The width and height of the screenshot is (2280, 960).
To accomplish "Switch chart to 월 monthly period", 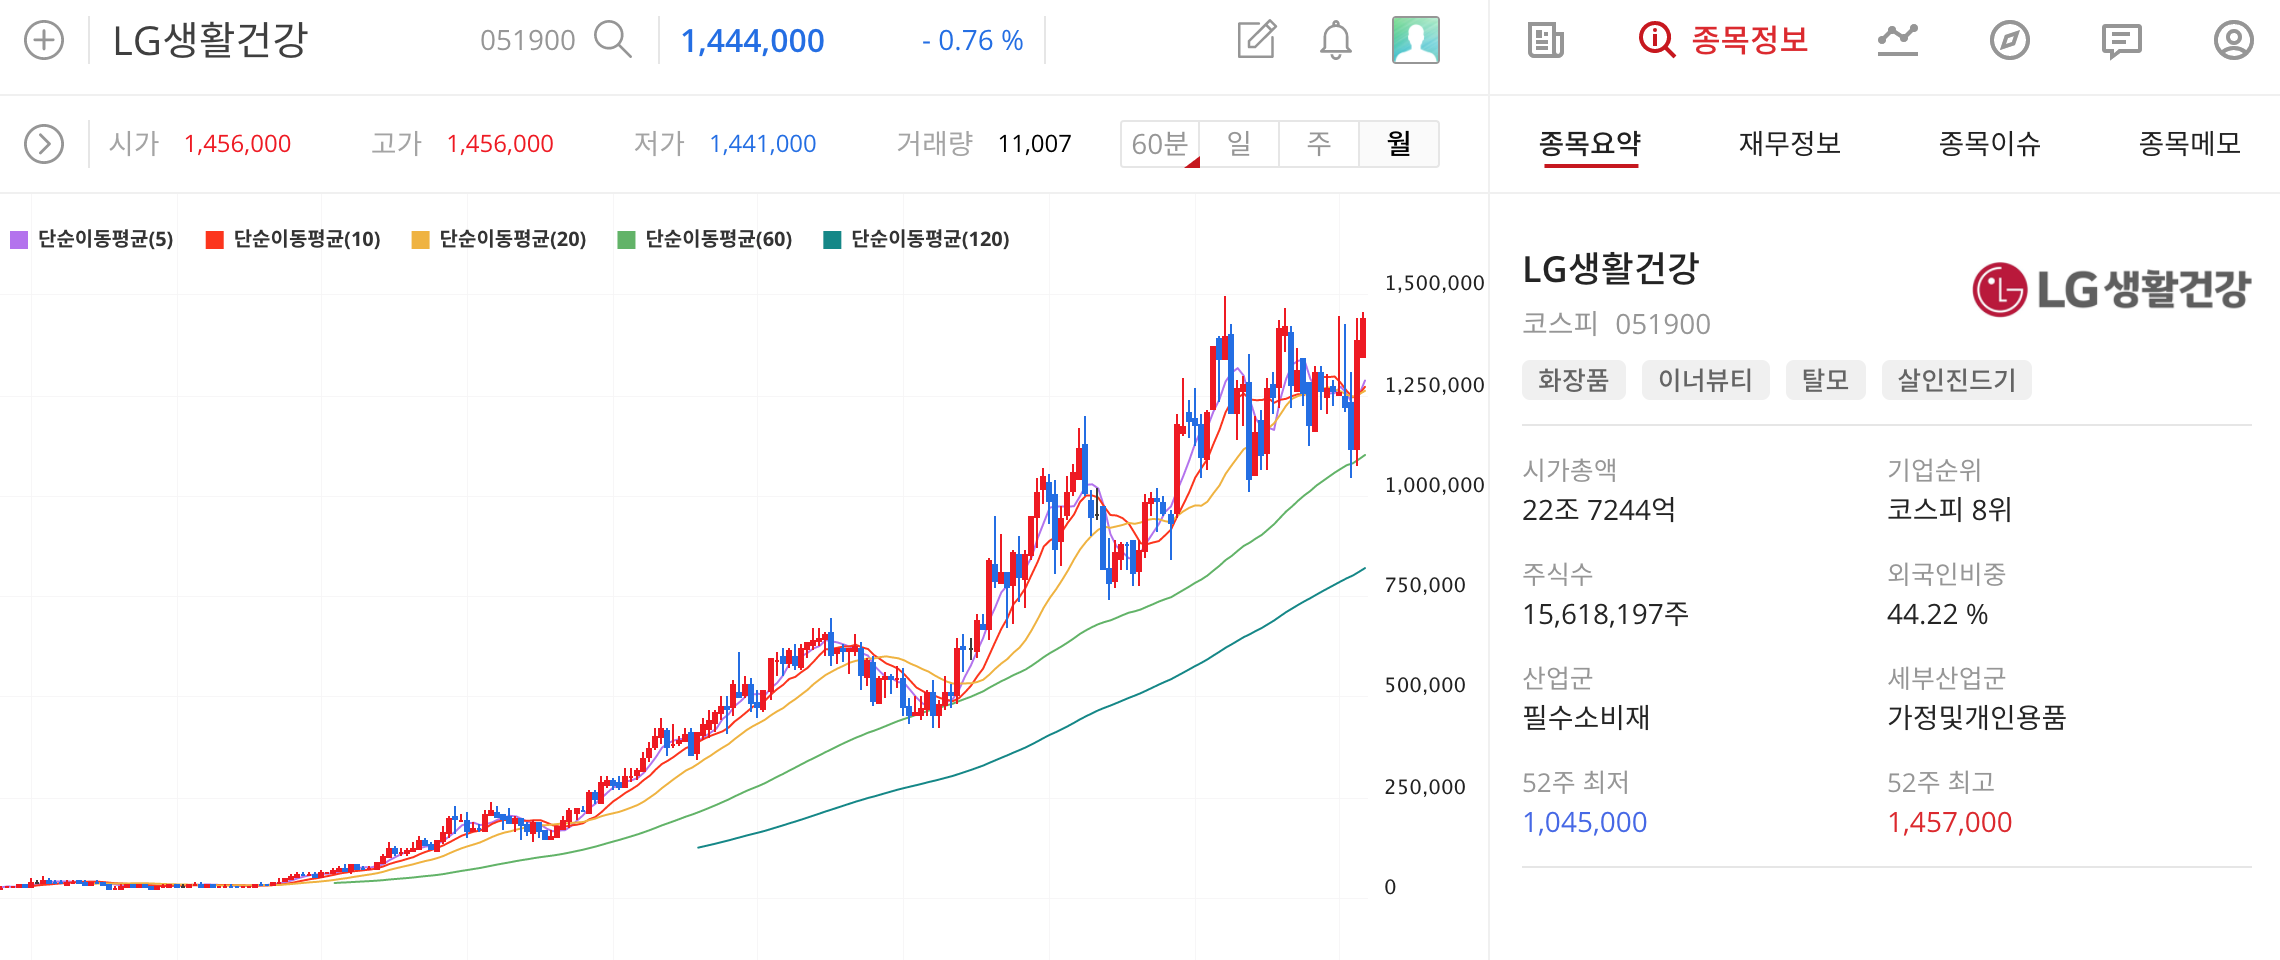I will tap(1399, 144).
